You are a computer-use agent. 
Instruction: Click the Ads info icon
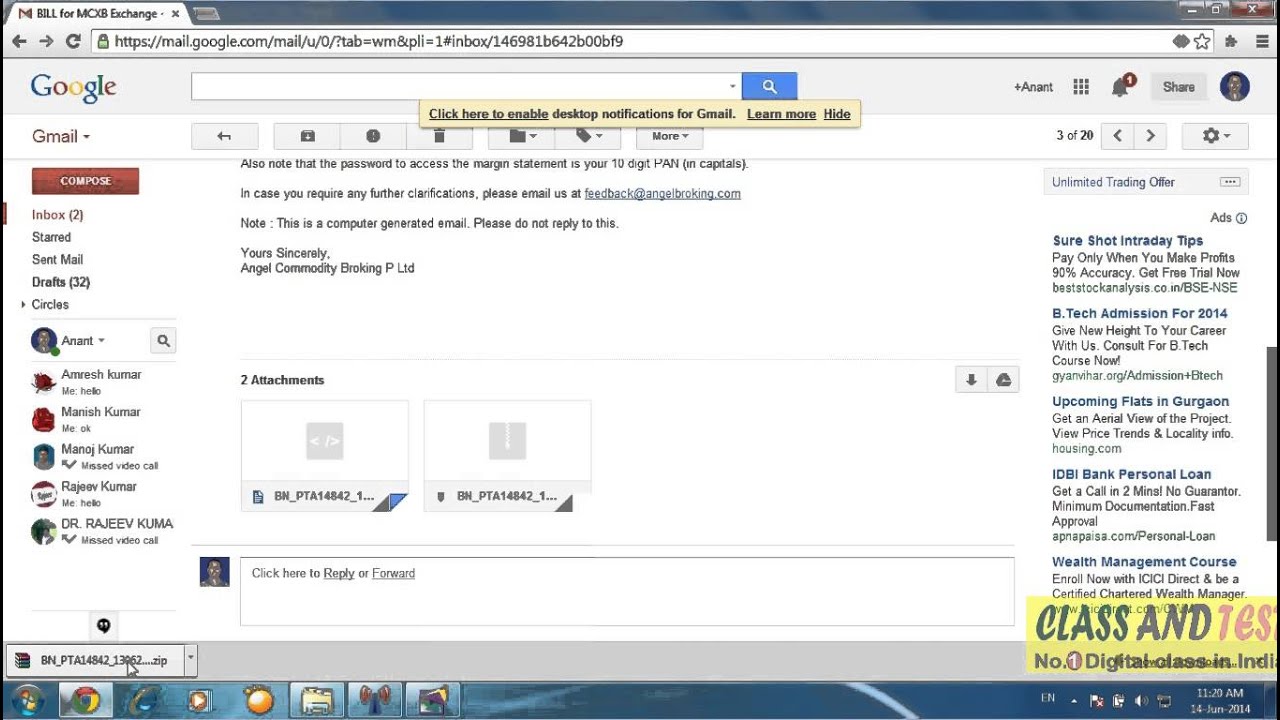[1241, 218]
